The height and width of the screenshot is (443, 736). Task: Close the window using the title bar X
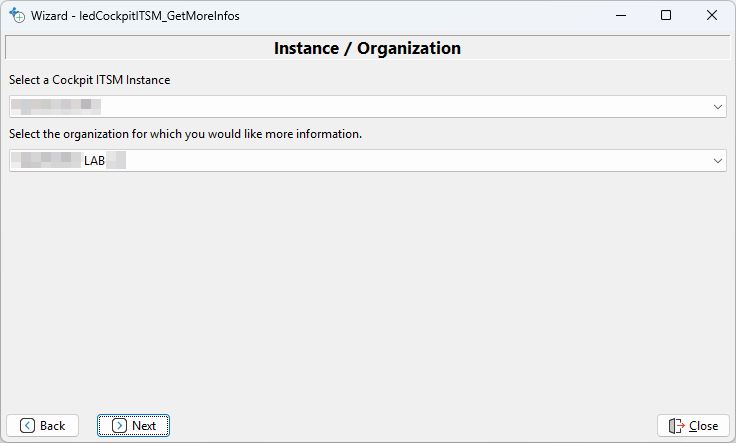click(x=712, y=16)
